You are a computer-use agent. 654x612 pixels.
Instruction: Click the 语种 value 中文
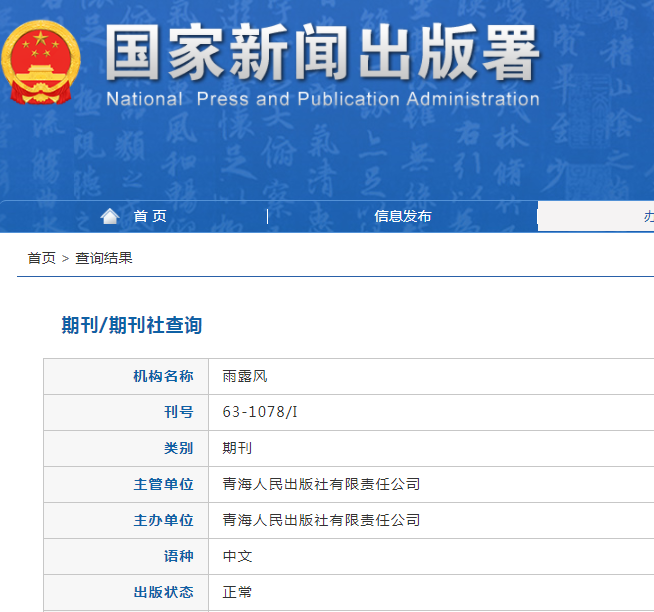click(x=237, y=556)
